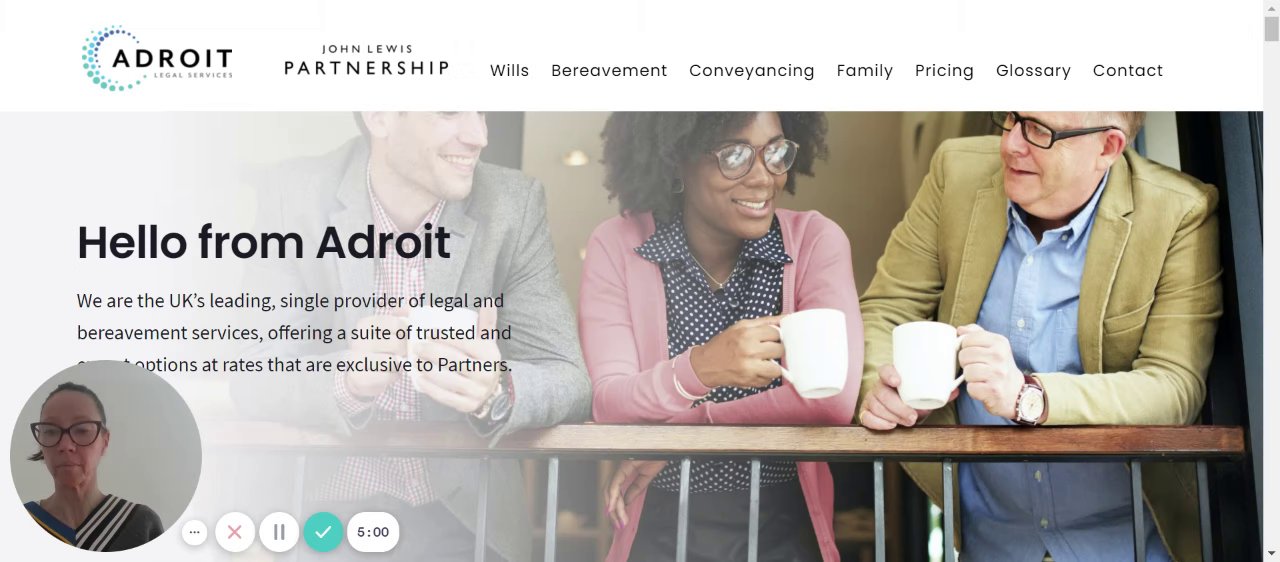Click the page scrollbar thumb
Viewport: 1280px width, 562px height.
1272,28
